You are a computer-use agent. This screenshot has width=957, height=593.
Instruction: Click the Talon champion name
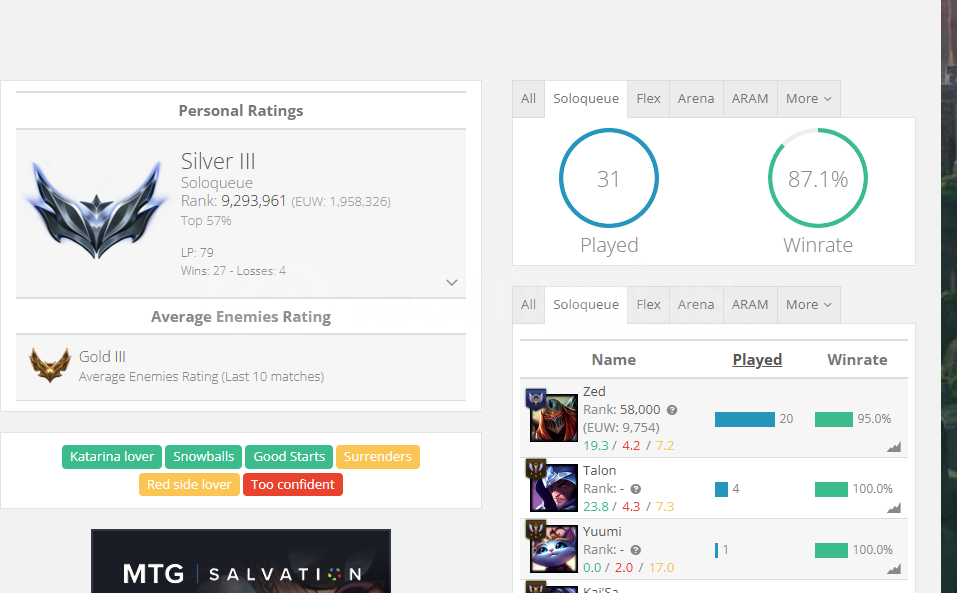pyautogui.click(x=599, y=470)
